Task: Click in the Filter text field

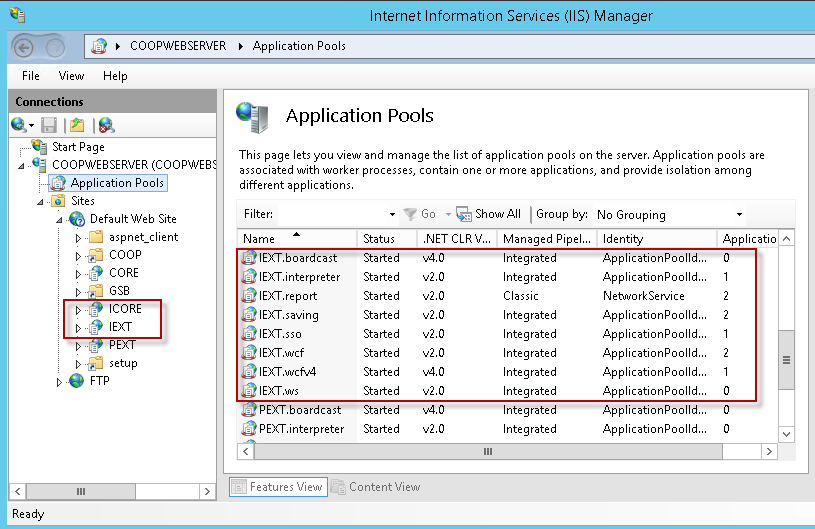Action: coord(332,214)
